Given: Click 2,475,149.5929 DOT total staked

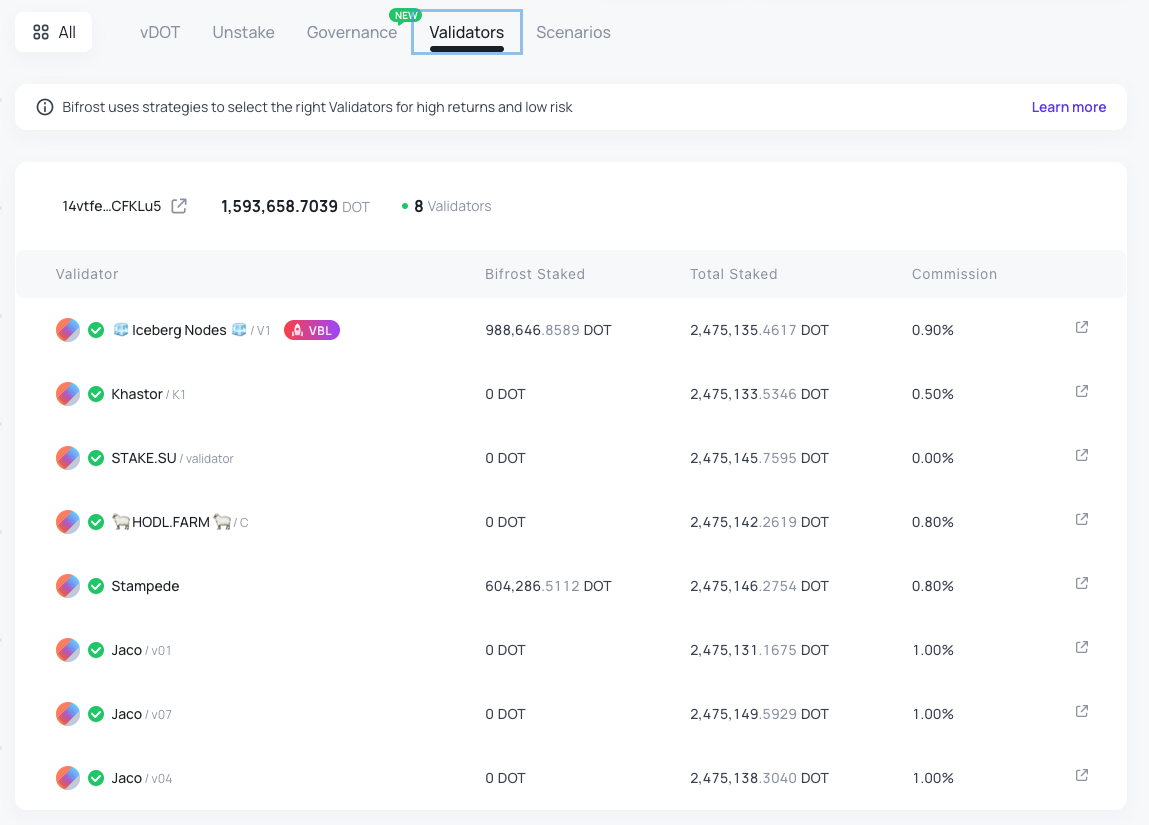Looking at the screenshot, I should [759, 714].
